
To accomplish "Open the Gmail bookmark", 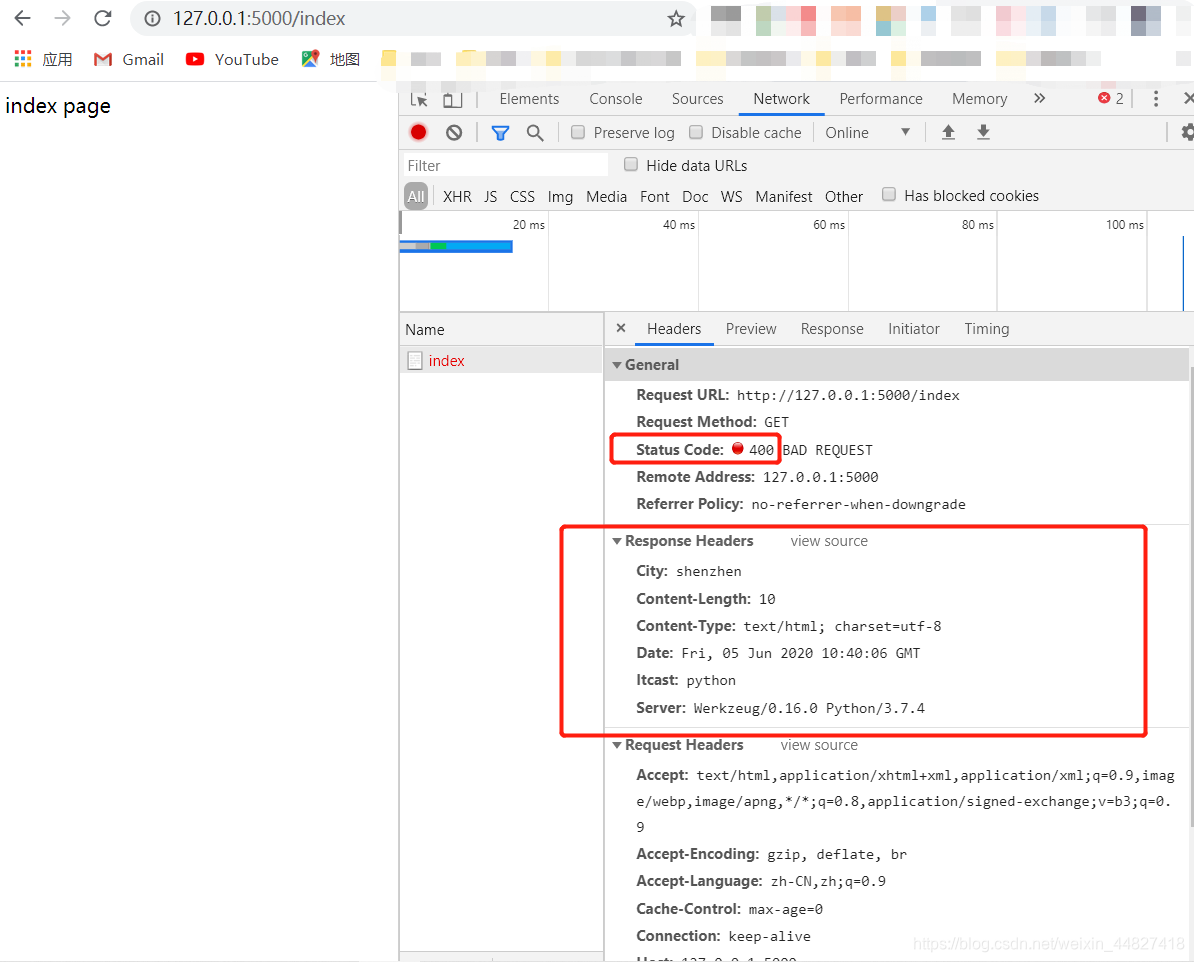I will pyautogui.click(x=129, y=59).
